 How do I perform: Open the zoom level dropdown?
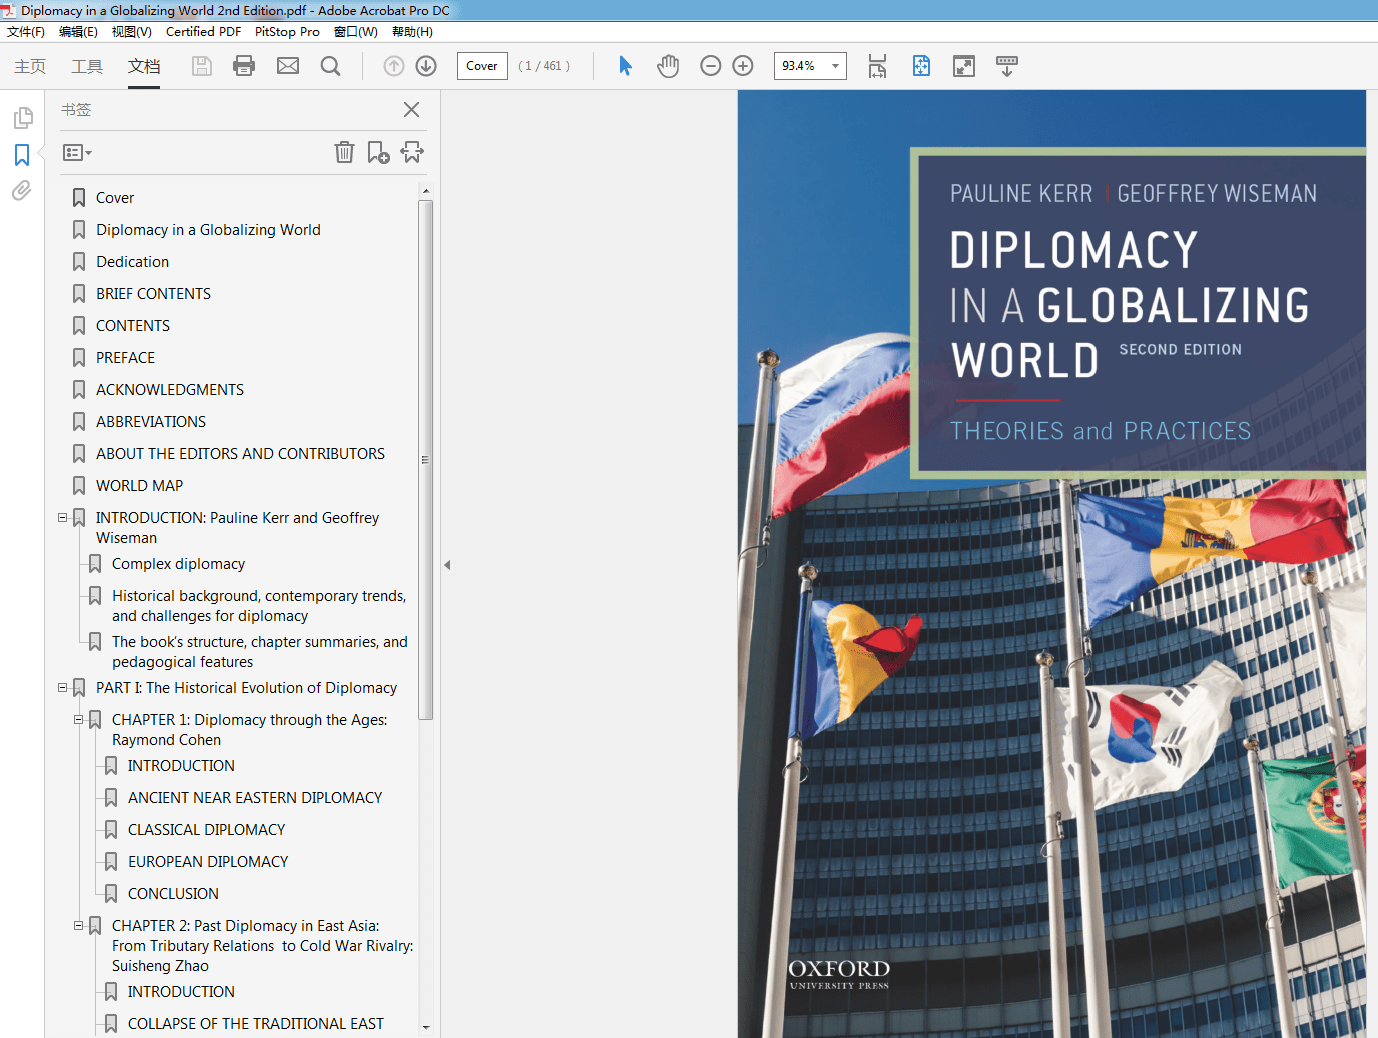835,66
